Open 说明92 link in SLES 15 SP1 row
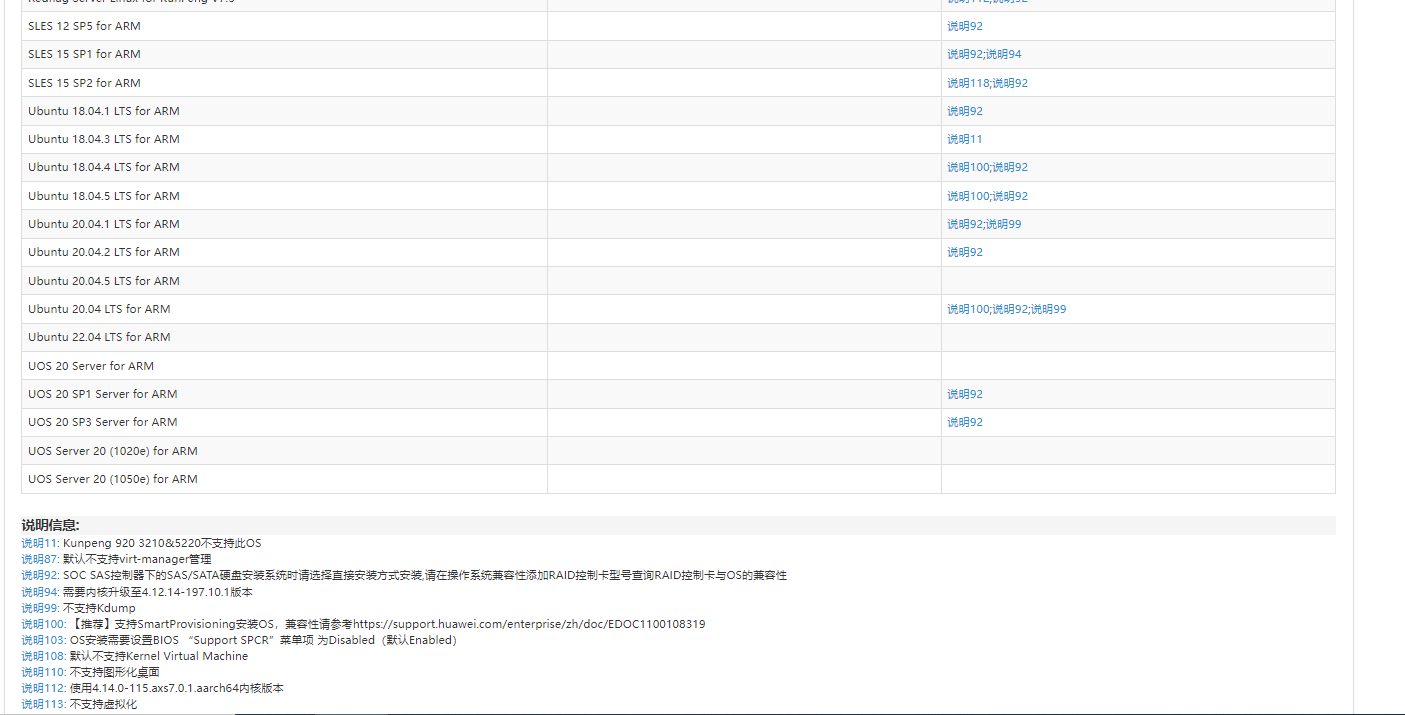Viewport: 1405px width, 715px height. coord(965,54)
